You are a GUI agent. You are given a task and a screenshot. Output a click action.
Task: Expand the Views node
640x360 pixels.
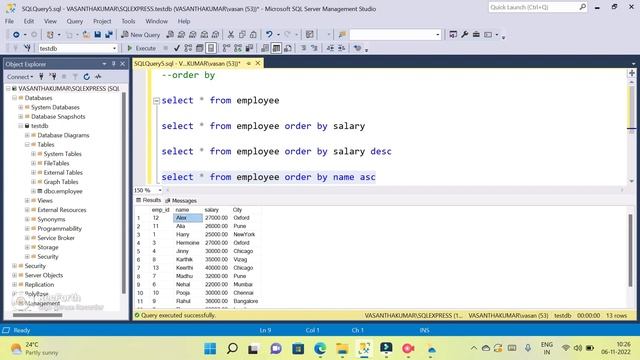coord(27,200)
